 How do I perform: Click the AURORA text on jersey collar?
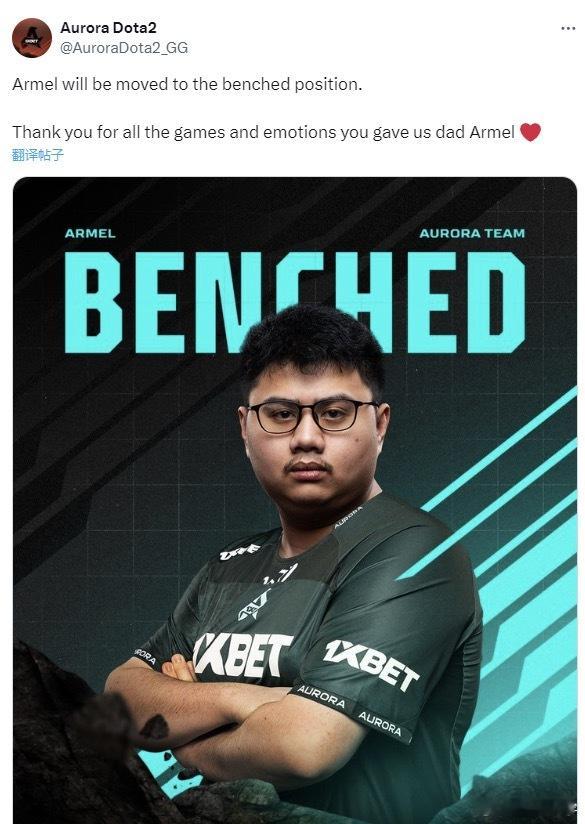point(348,517)
